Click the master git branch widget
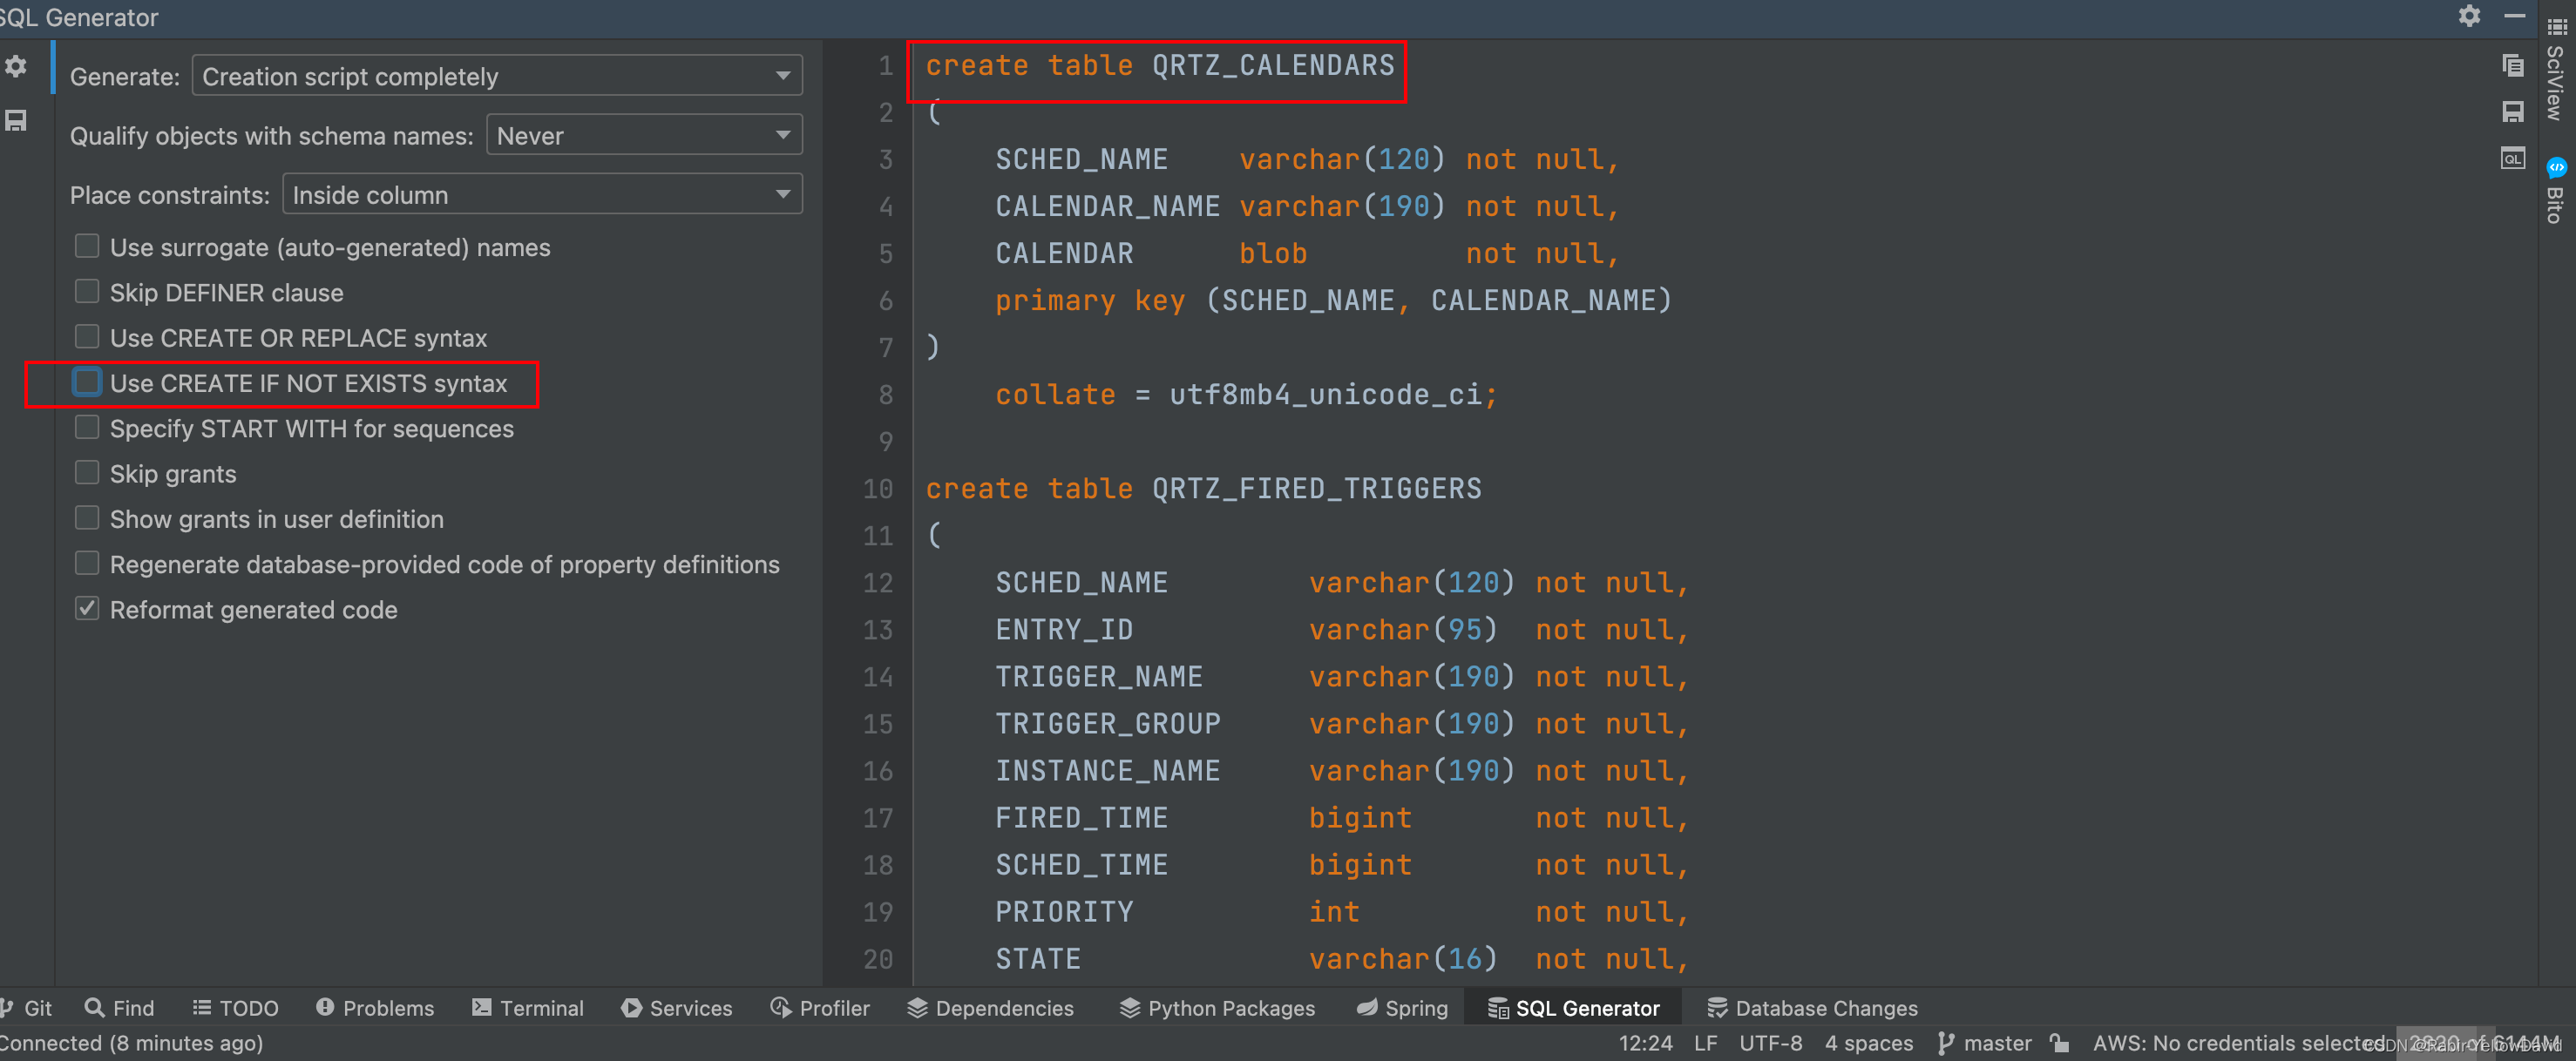Image resolution: width=2576 pixels, height=1061 pixels. pos(1985,1043)
